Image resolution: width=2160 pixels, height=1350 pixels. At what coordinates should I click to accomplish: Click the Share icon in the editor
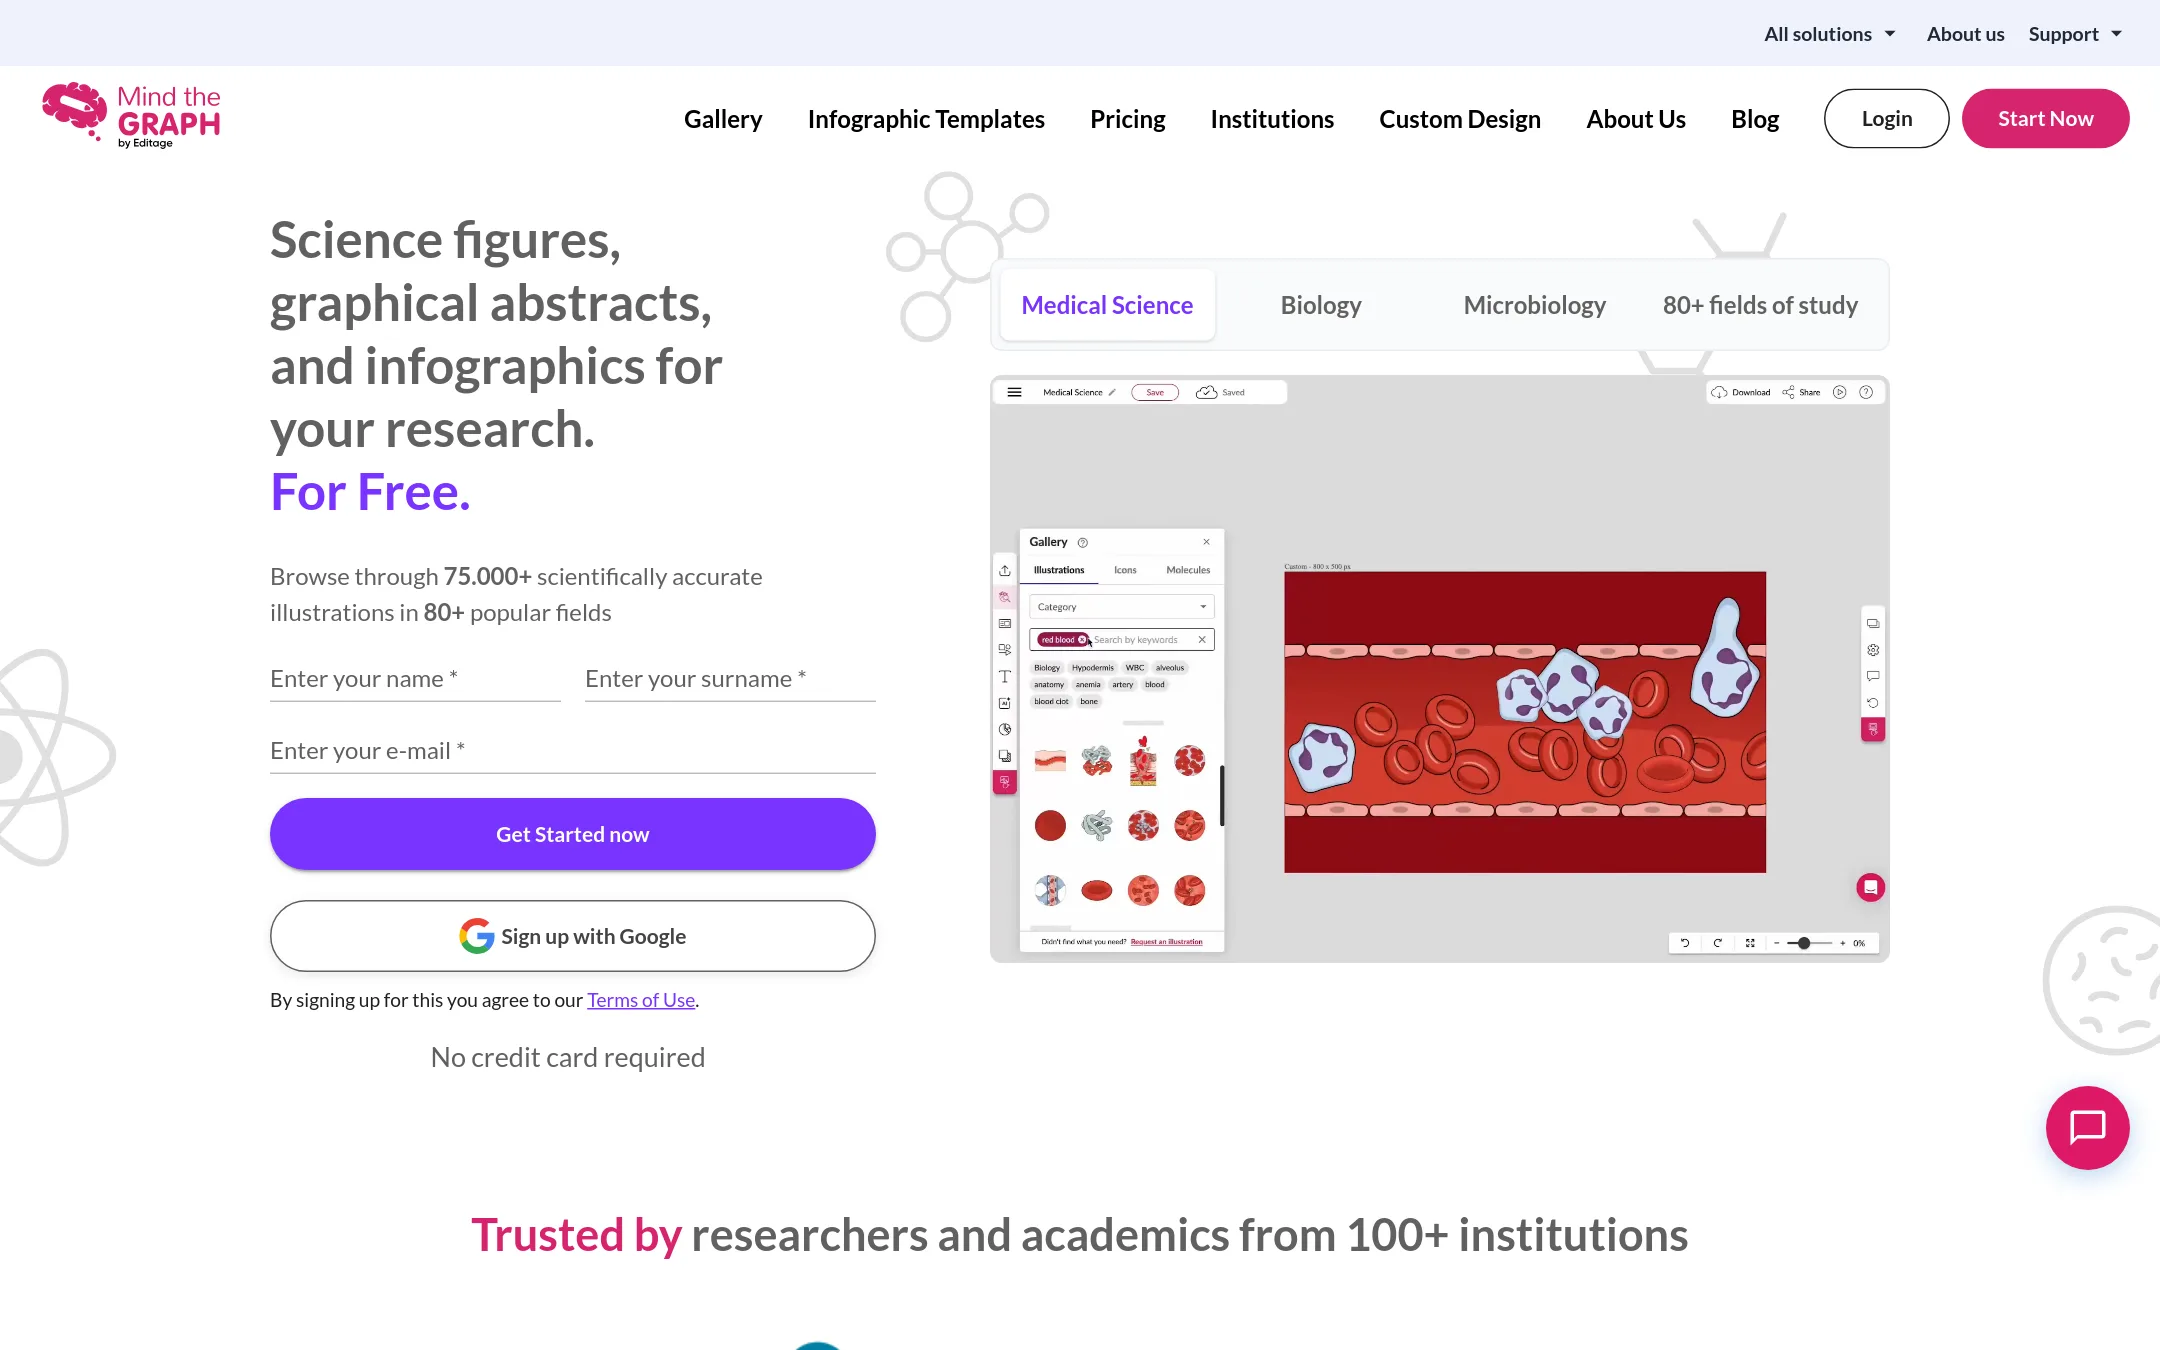1788,392
